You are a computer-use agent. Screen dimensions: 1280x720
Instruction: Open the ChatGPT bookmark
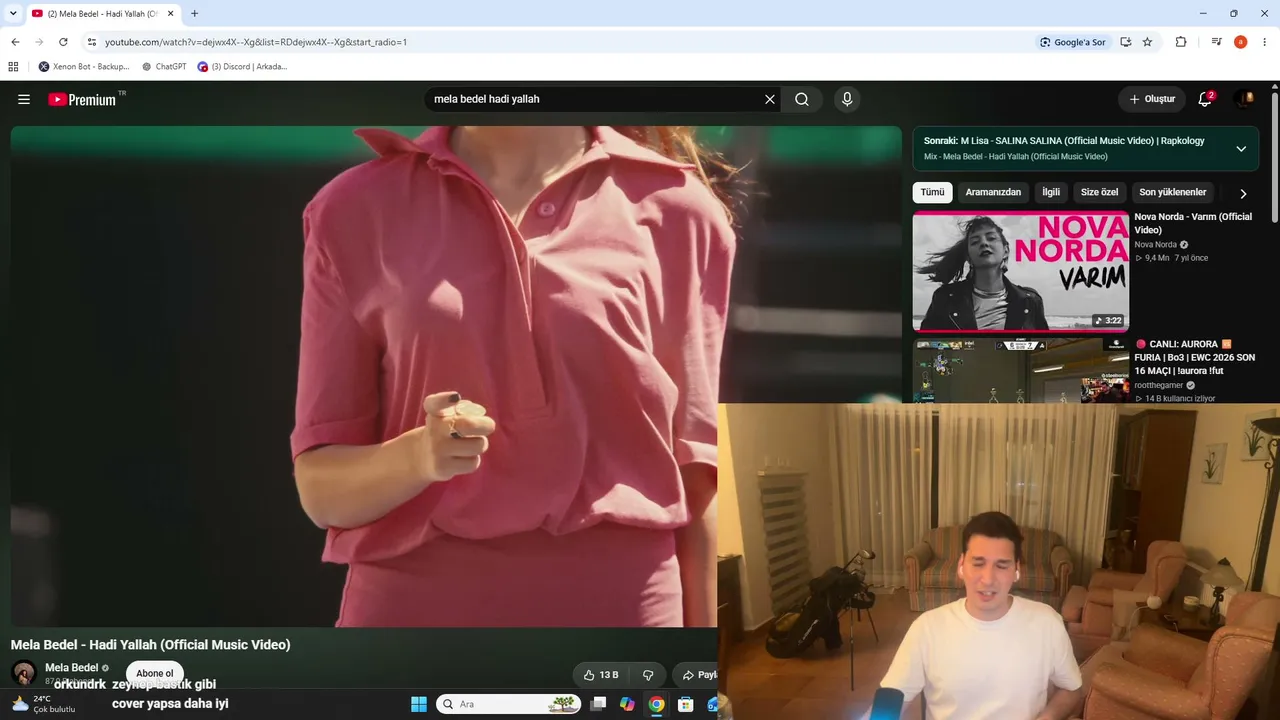coord(164,67)
